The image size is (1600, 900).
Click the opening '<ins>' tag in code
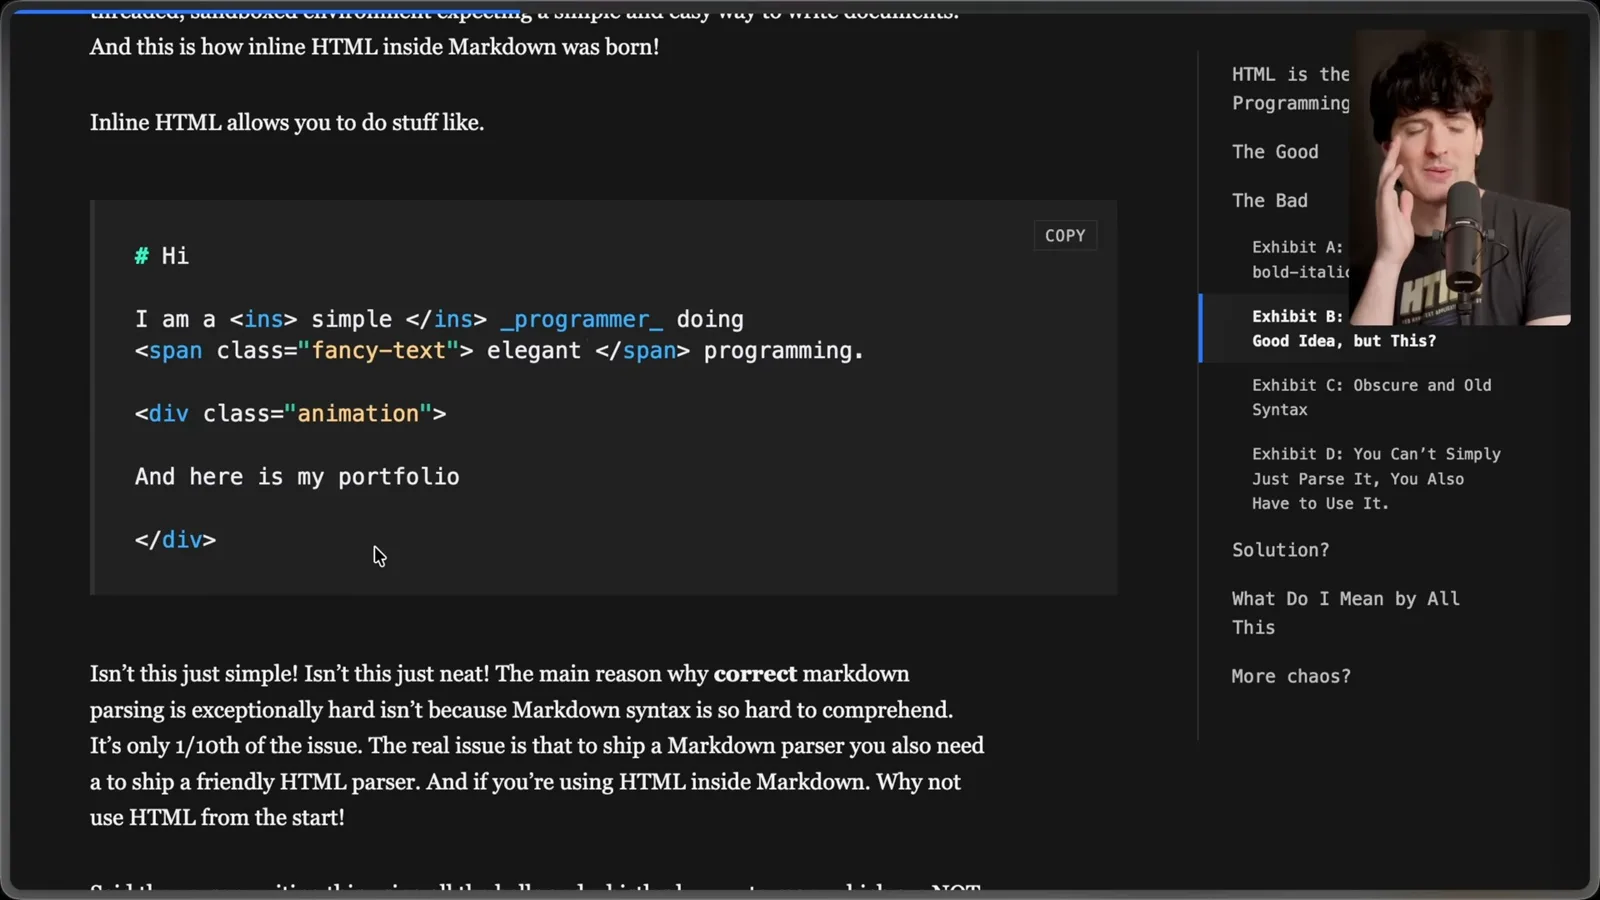pyautogui.click(x=264, y=320)
